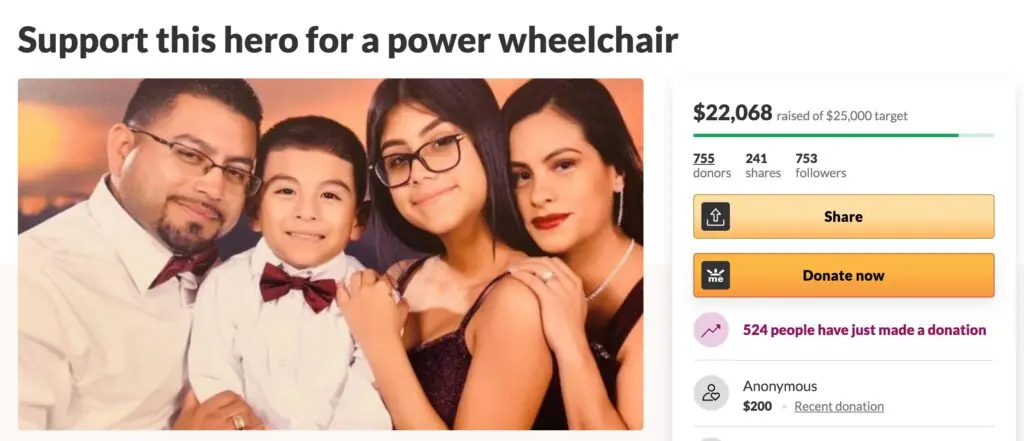Click the share upload icon
Image resolution: width=1024 pixels, height=441 pixels.
(x=715, y=216)
